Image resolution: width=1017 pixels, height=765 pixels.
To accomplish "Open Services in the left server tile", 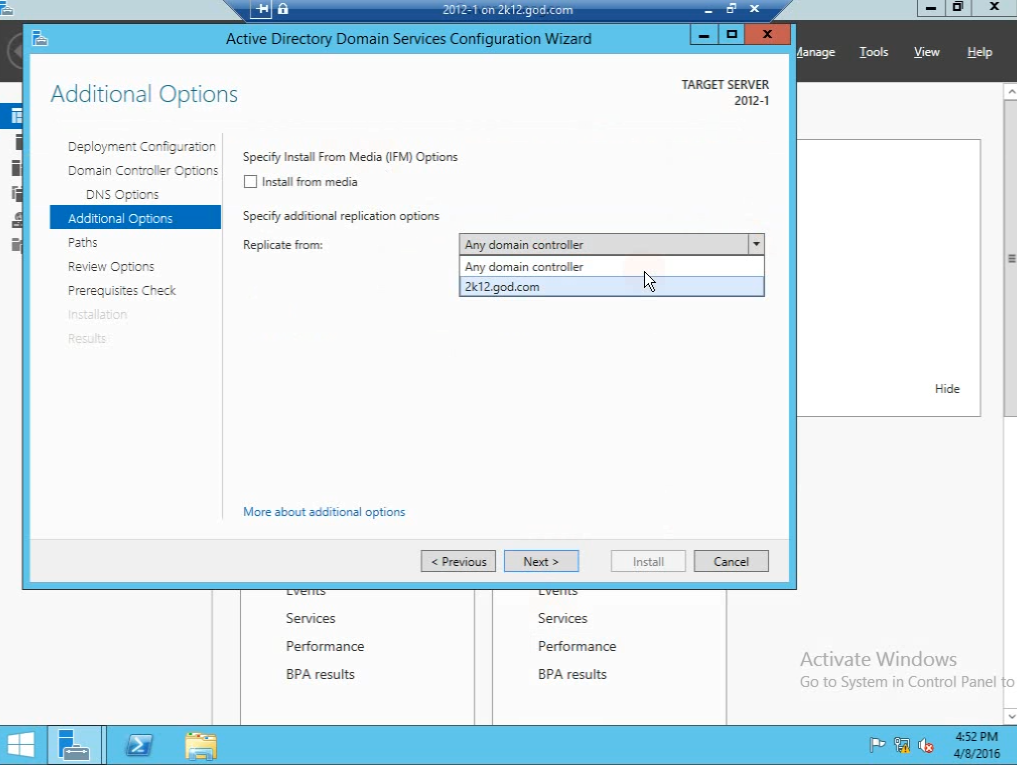I will pos(311,618).
